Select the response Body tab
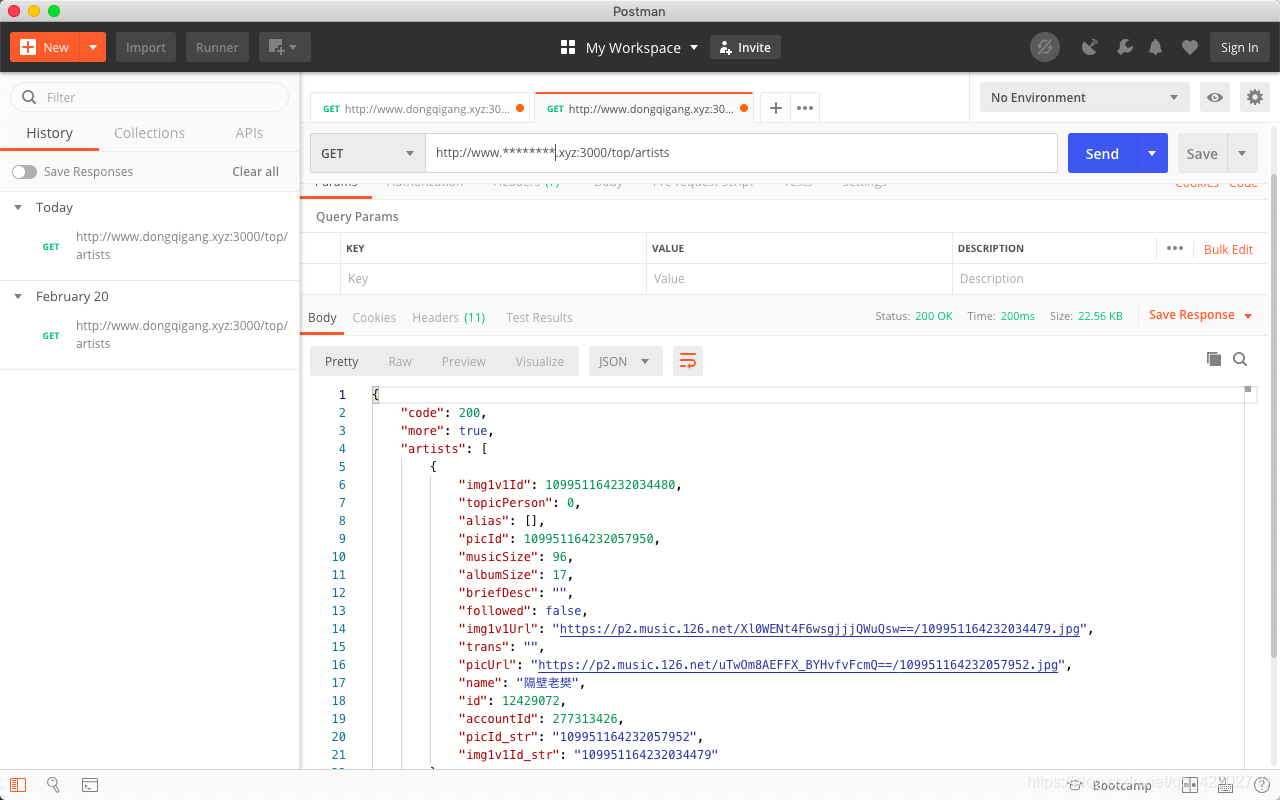Screen dimensions: 1280x800 pos(322,317)
